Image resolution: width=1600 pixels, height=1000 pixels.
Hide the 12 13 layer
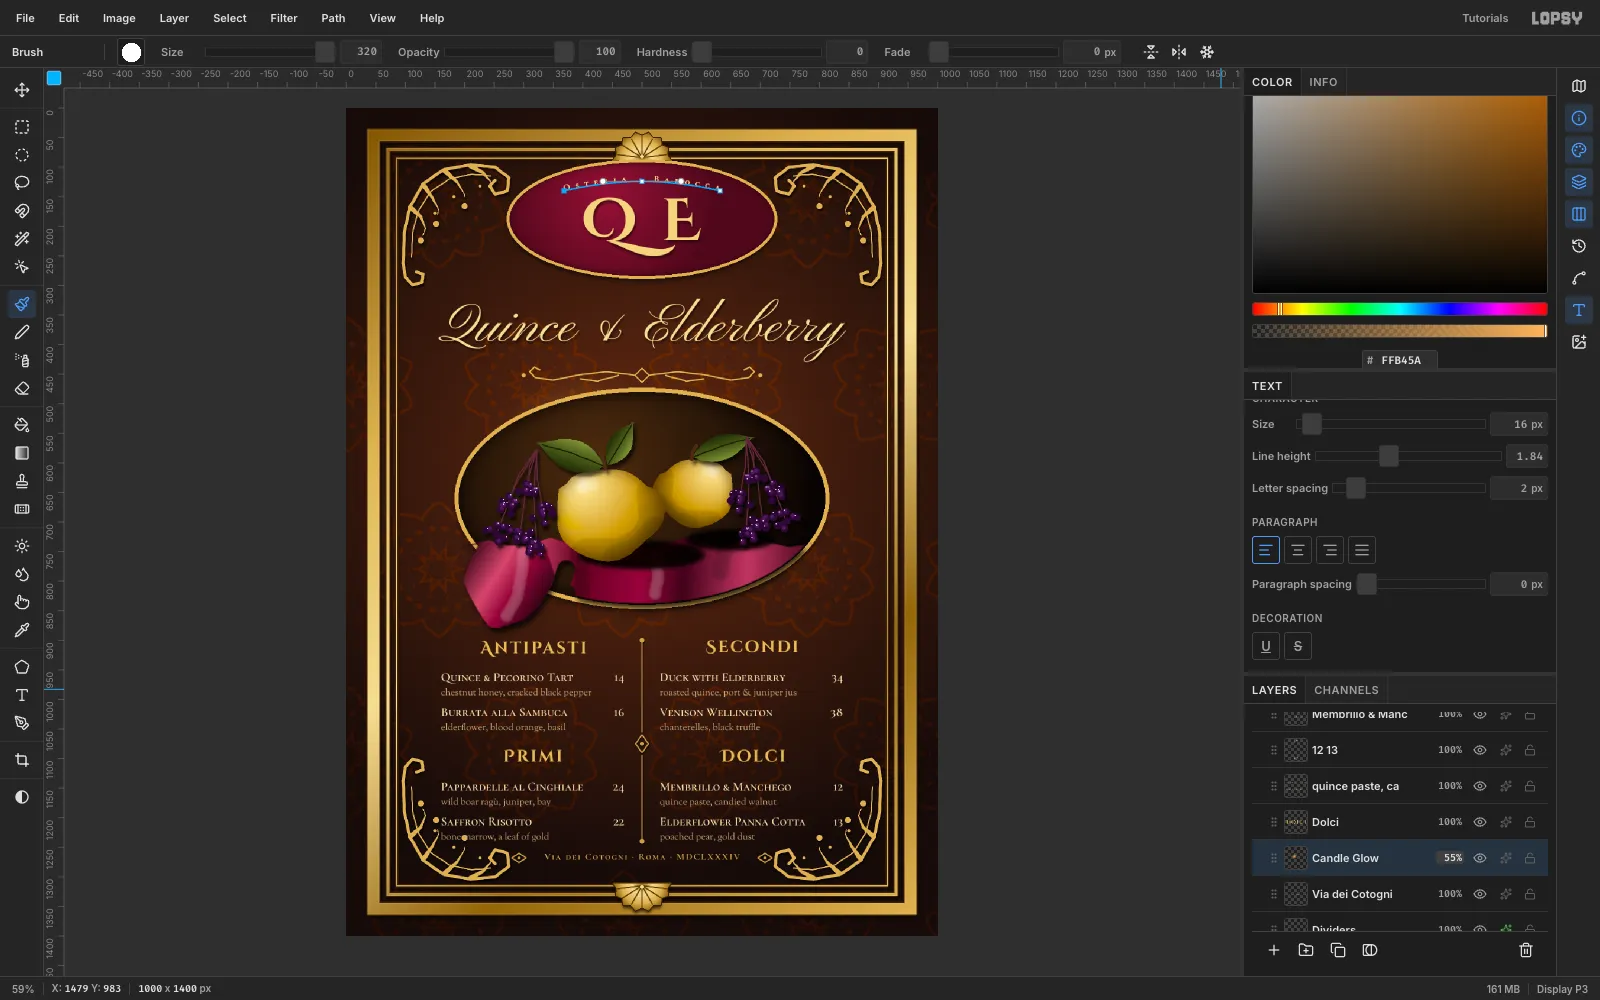coord(1480,750)
